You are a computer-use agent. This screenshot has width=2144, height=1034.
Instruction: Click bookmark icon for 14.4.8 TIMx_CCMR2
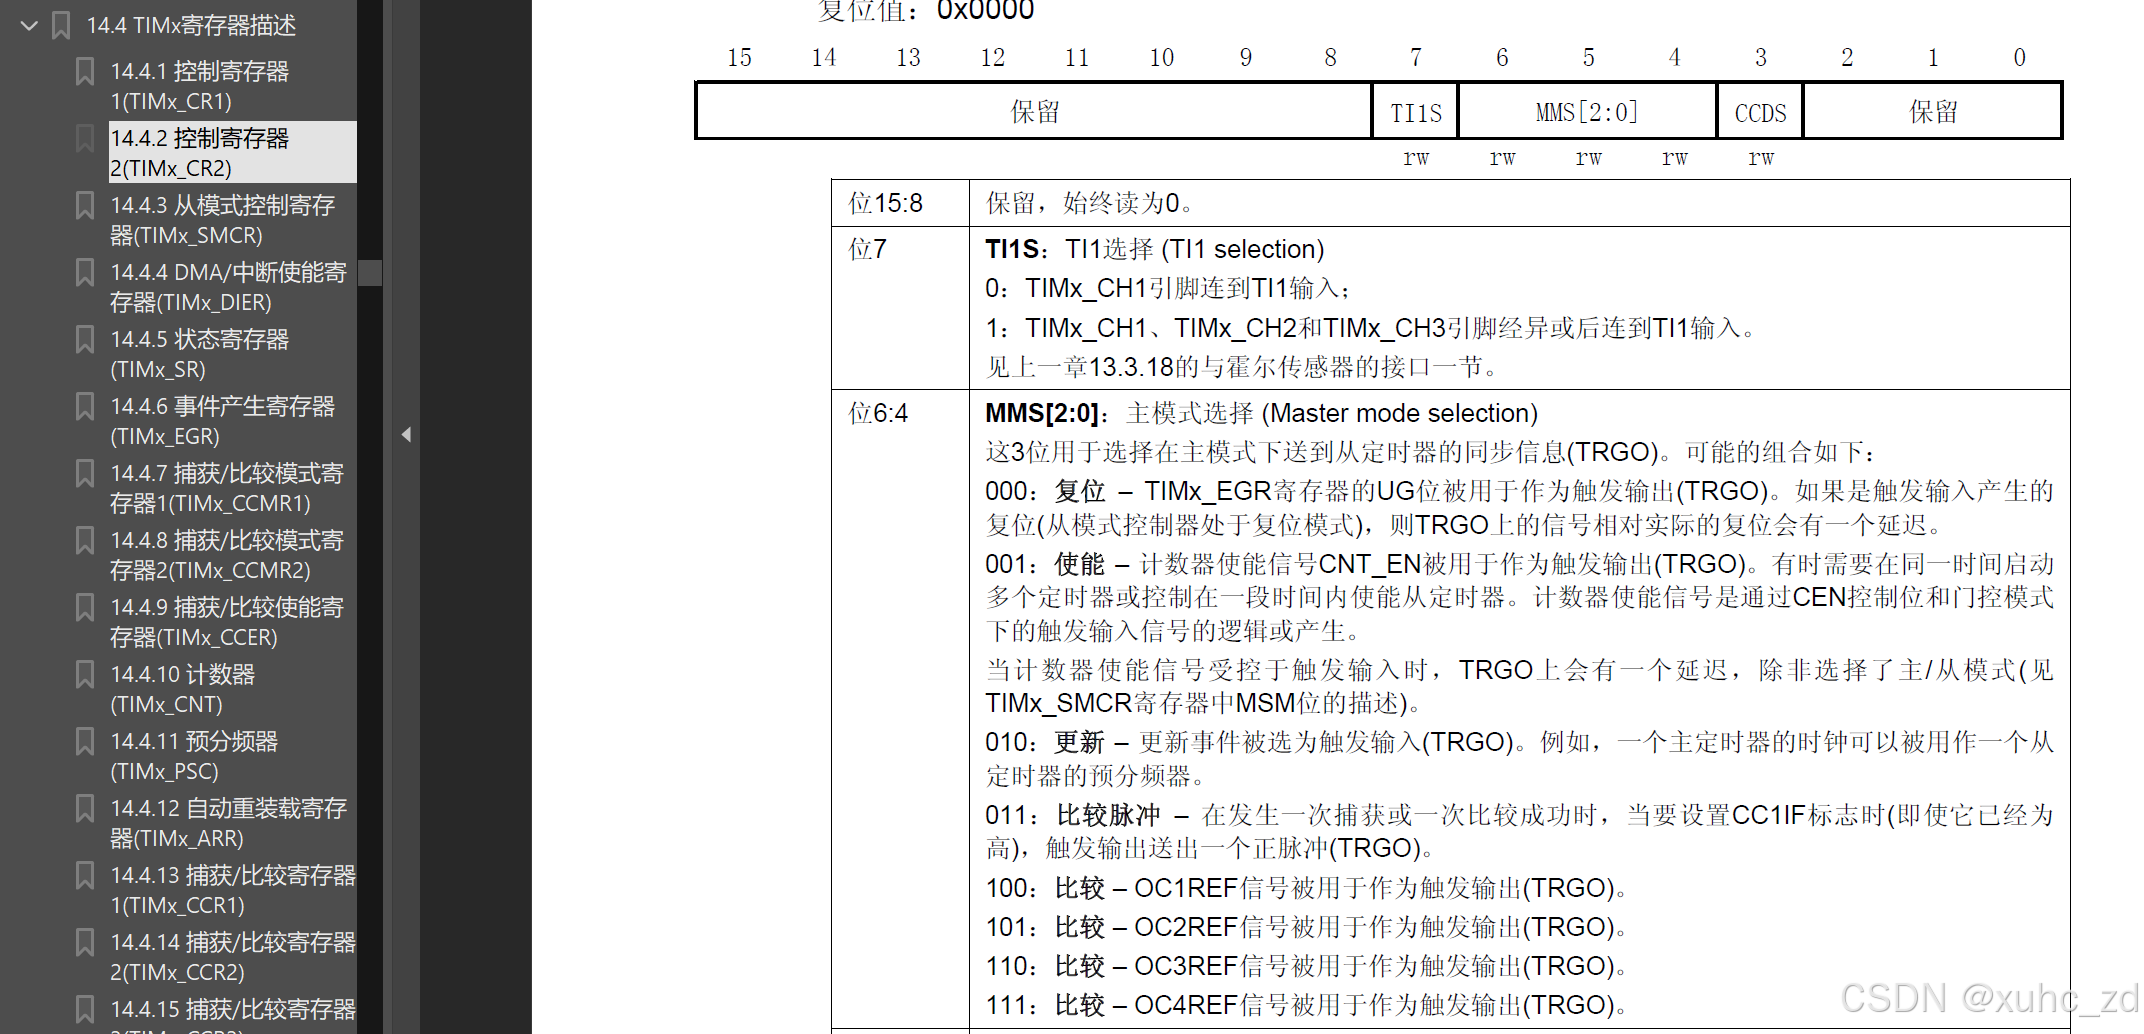tap(85, 540)
